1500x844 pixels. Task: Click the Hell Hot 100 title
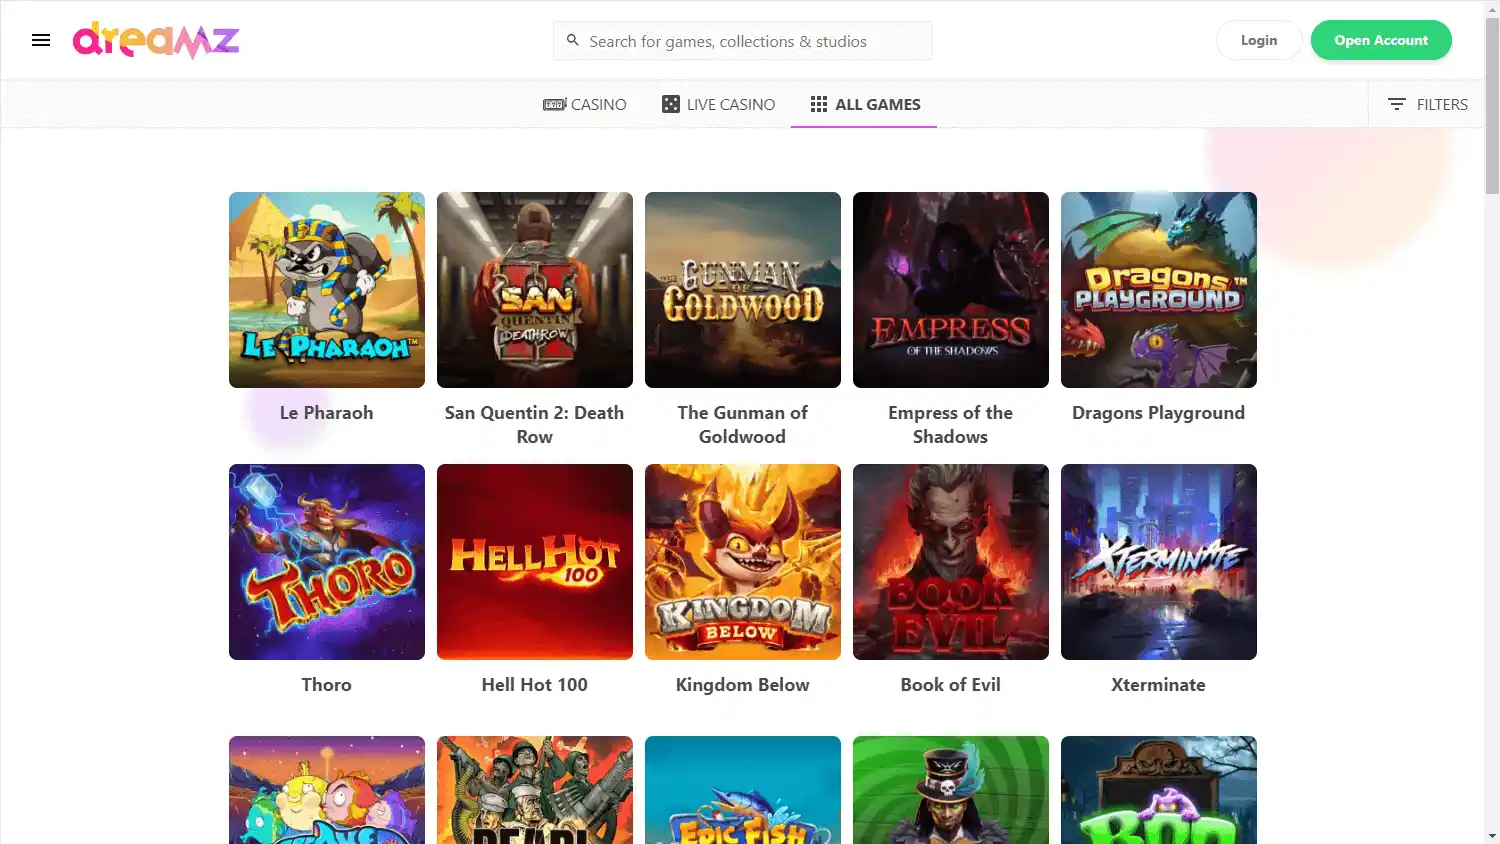(535, 685)
